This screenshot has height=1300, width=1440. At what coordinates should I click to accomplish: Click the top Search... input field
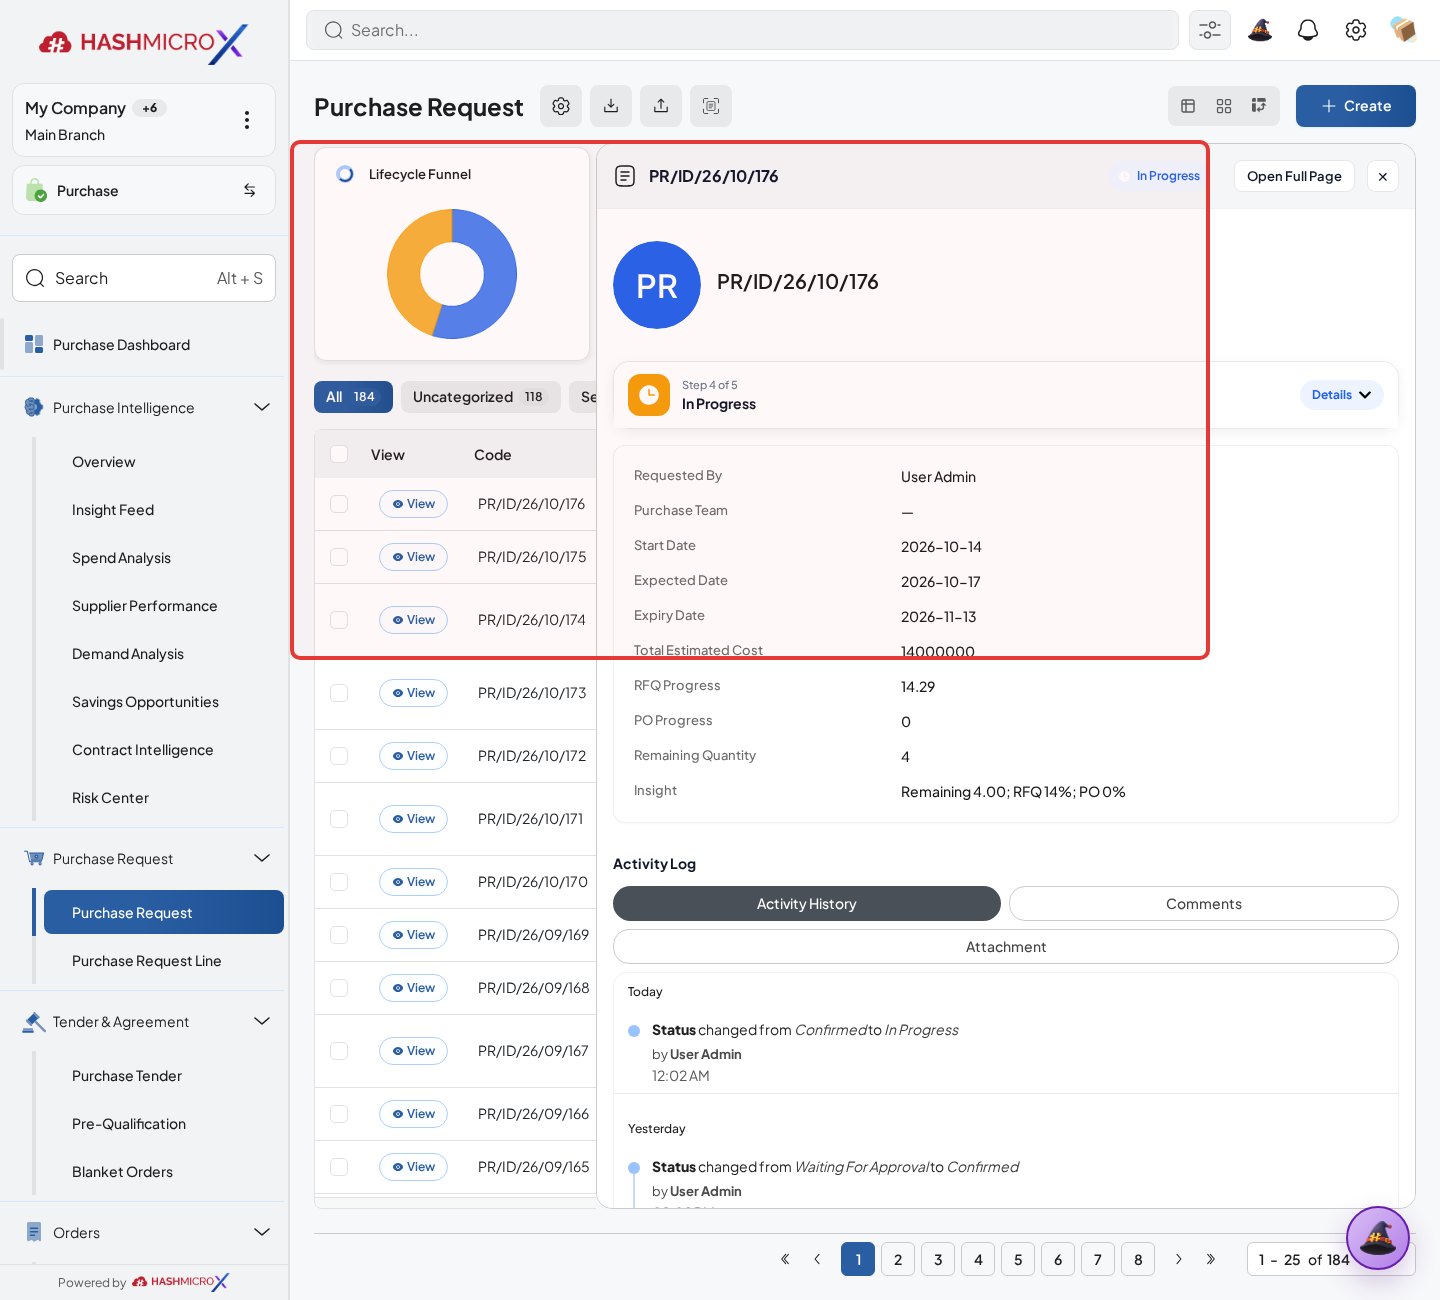(x=742, y=30)
